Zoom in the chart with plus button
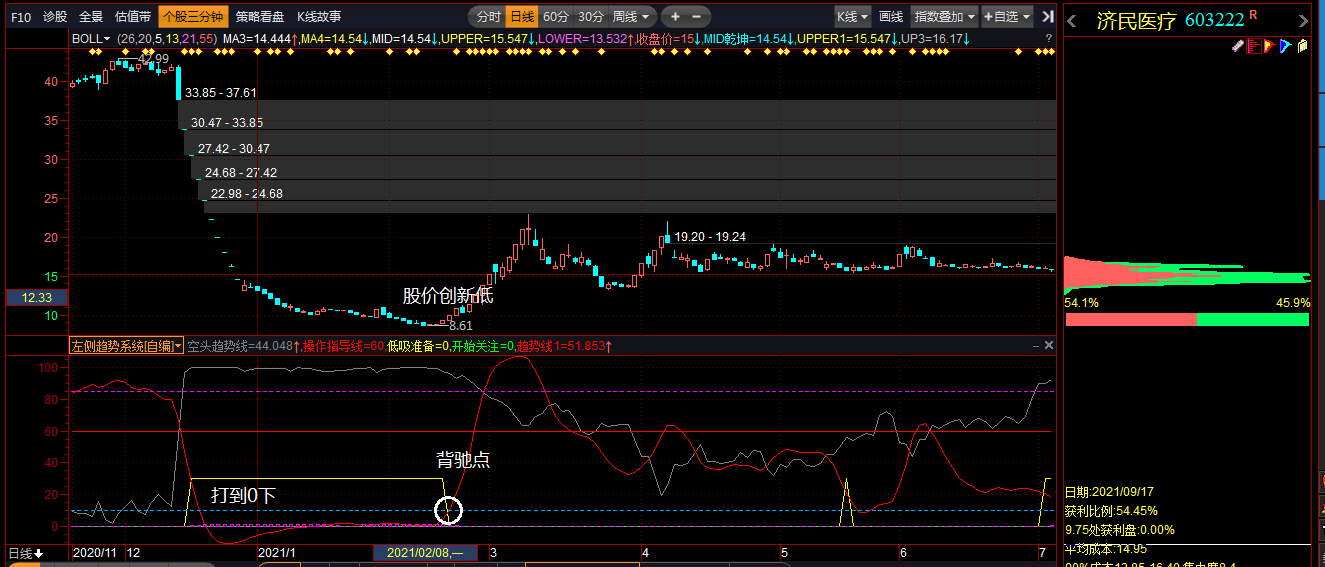The image size is (1325, 567). click(675, 17)
